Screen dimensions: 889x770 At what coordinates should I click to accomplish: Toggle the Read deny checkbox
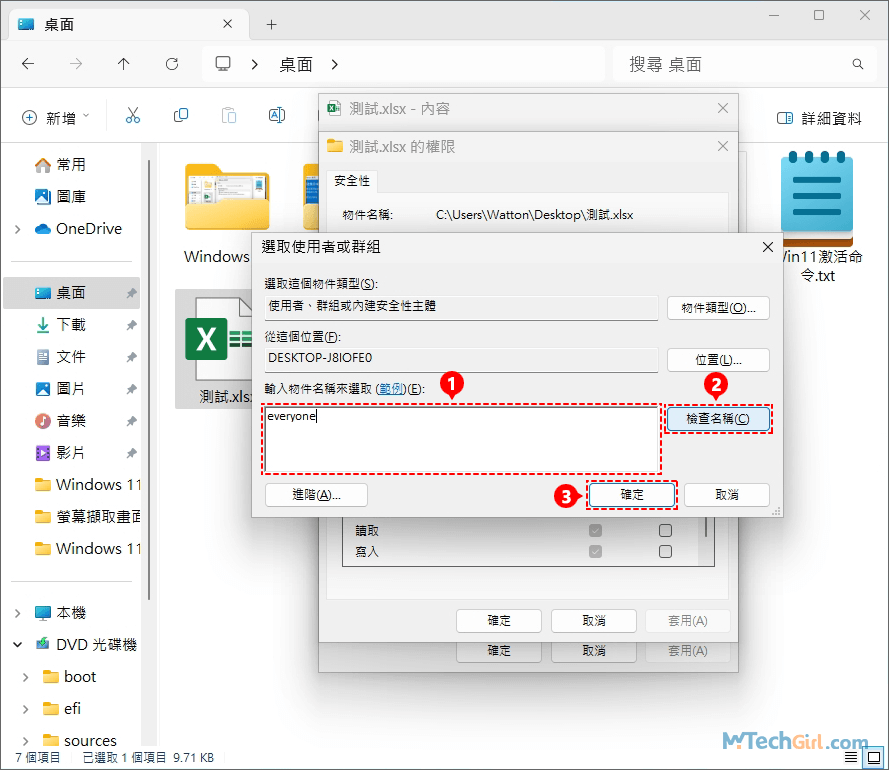[x=664, y=531]
